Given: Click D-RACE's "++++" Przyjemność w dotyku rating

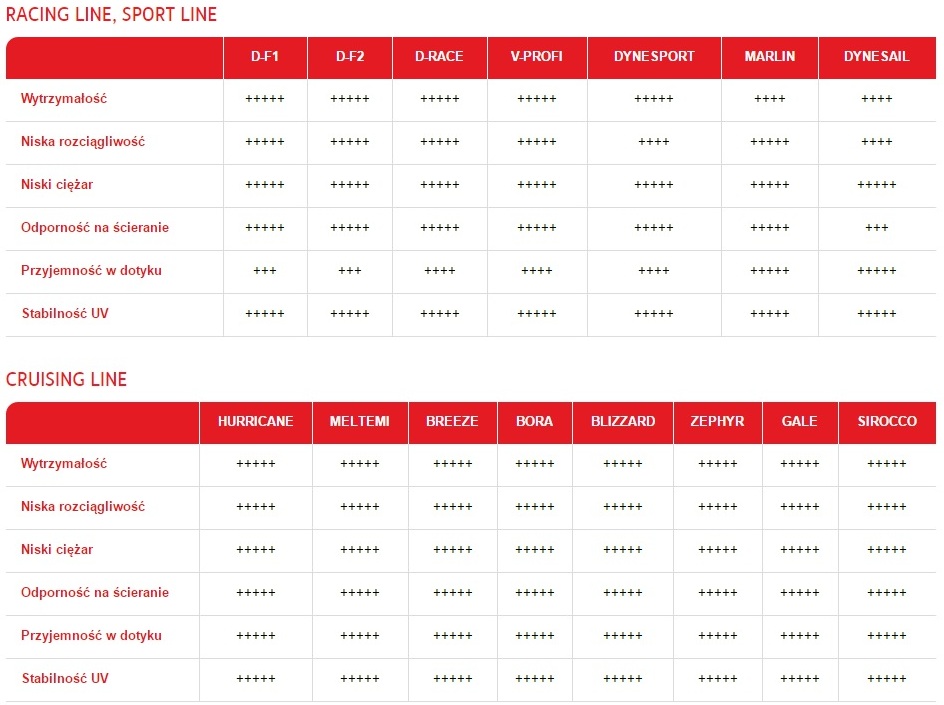Looking at the screenshot, I should 440,271.
